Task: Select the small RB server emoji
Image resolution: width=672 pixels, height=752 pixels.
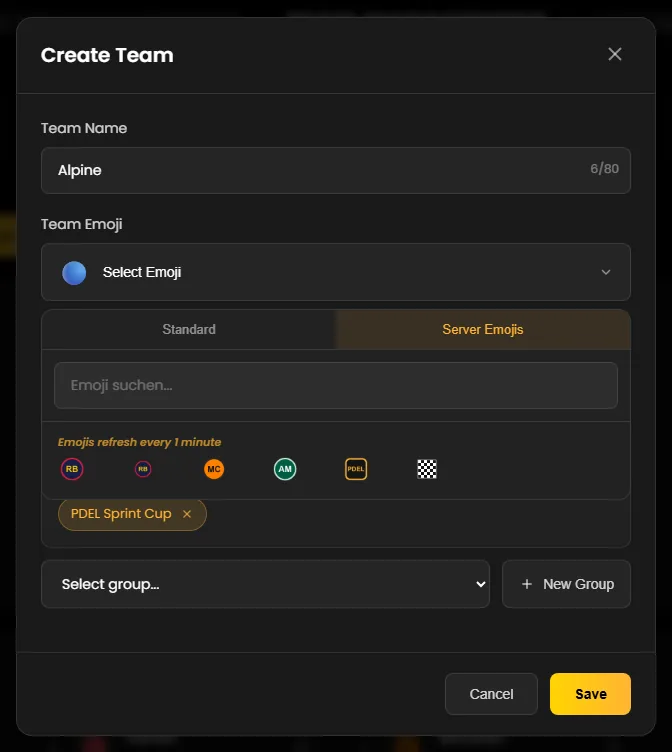Action: pyautogui.click(x=143, y=469)
